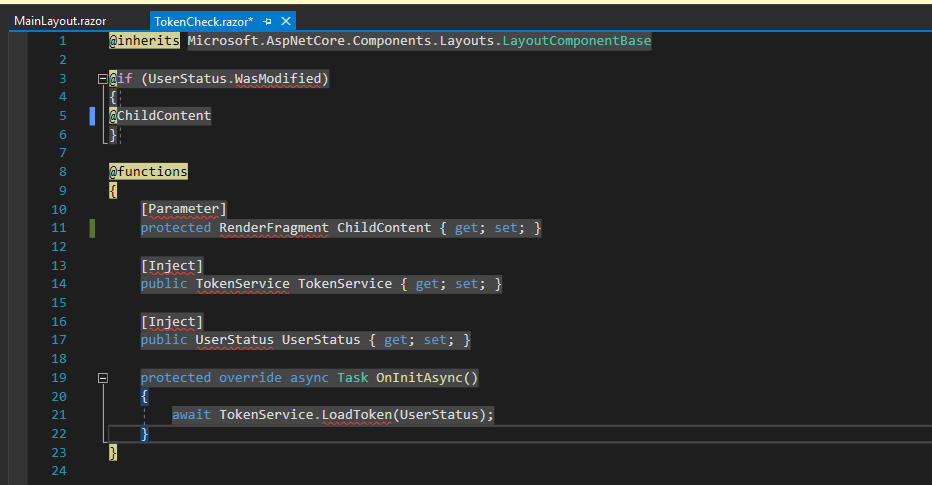The height and width of the screenshot is (485, 932).
Task: Collapse the @if block on line 3
Action: pos(102,78)
